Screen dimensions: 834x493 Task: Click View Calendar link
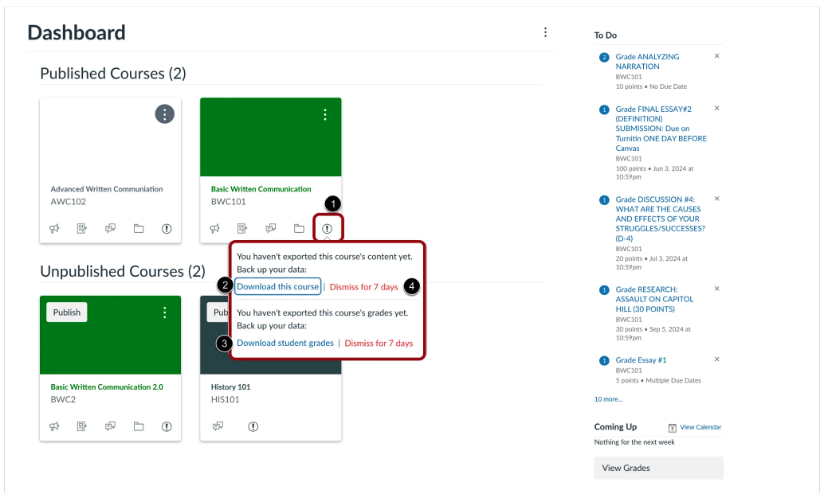700,427
